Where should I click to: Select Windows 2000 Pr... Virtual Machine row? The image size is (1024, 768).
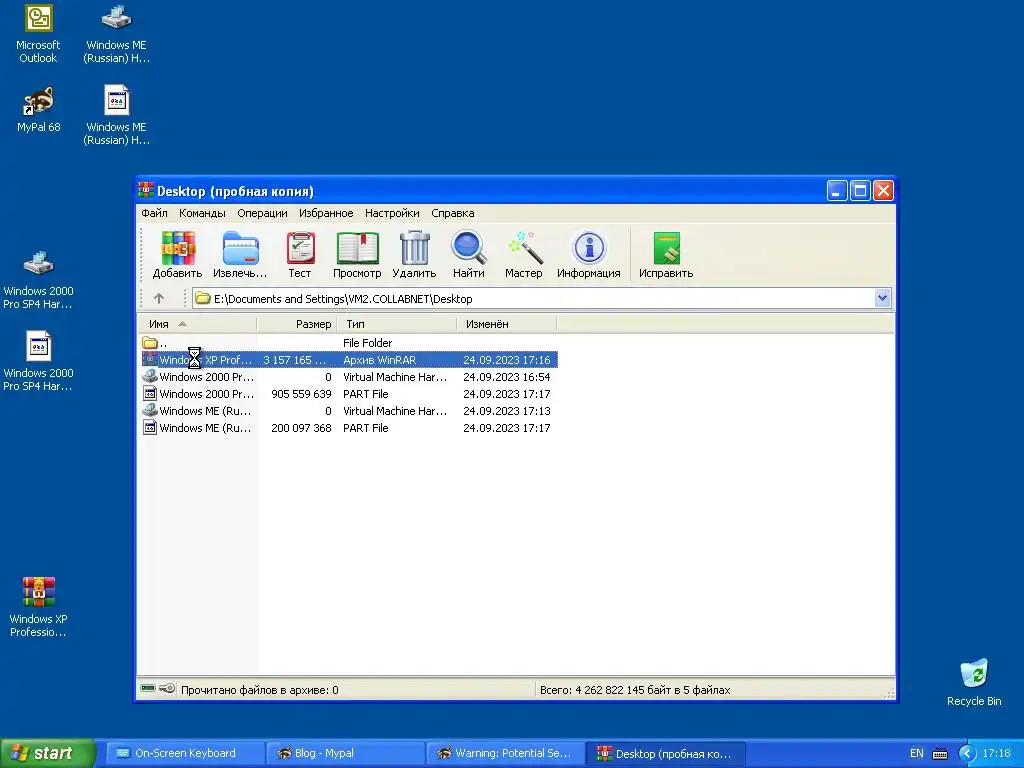[x=349, y=377]
